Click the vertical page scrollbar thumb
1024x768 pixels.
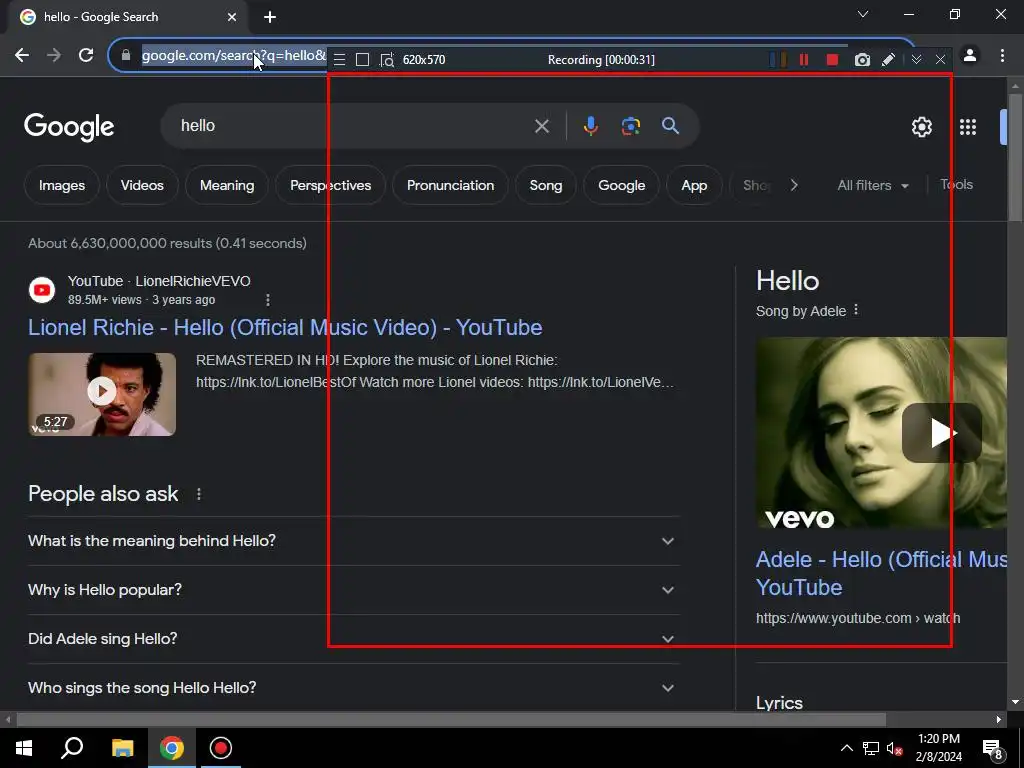click(x=1015, y=157)
